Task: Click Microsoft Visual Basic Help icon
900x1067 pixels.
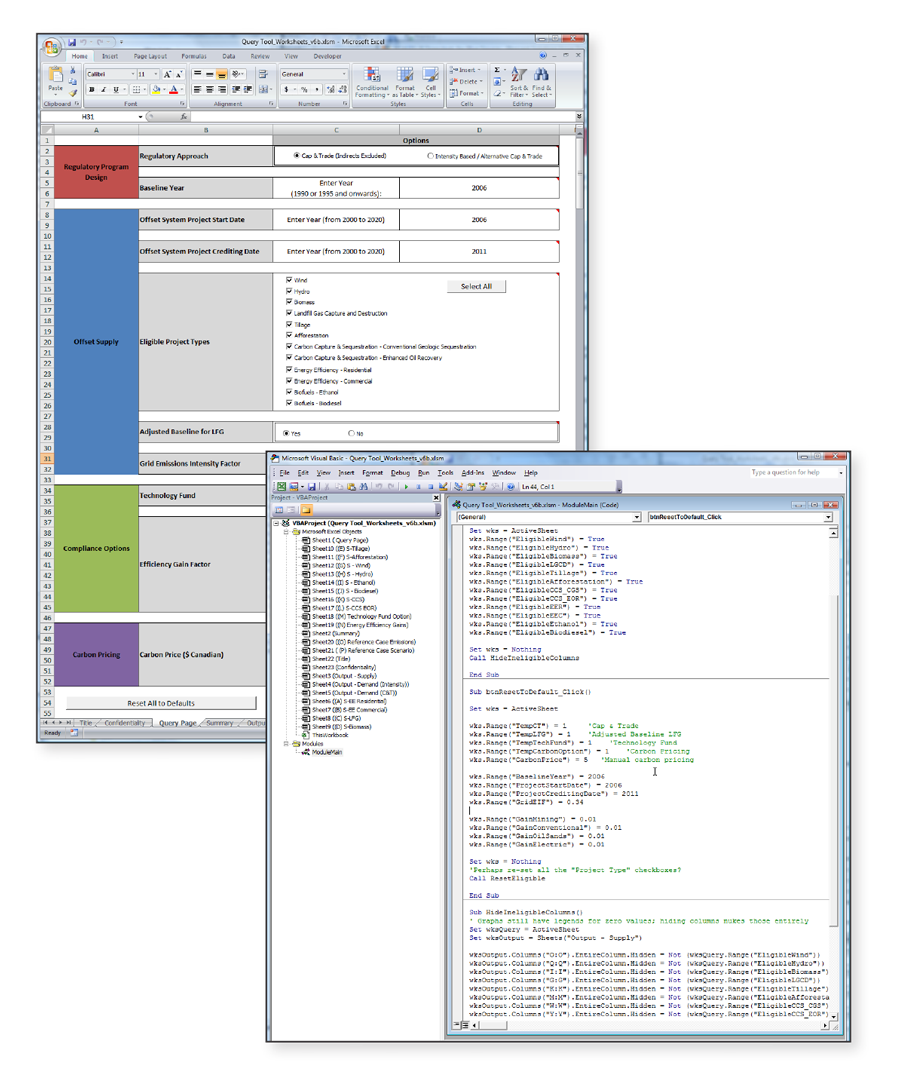Action: coord(510,487)
